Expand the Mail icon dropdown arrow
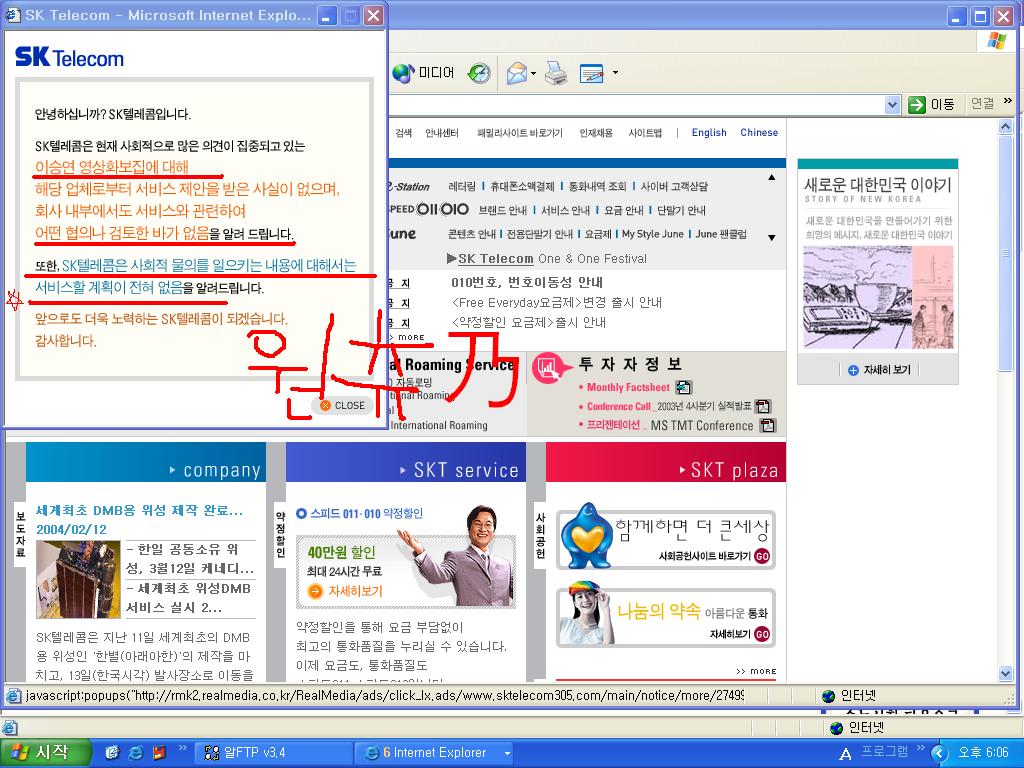 coord(533,73)
